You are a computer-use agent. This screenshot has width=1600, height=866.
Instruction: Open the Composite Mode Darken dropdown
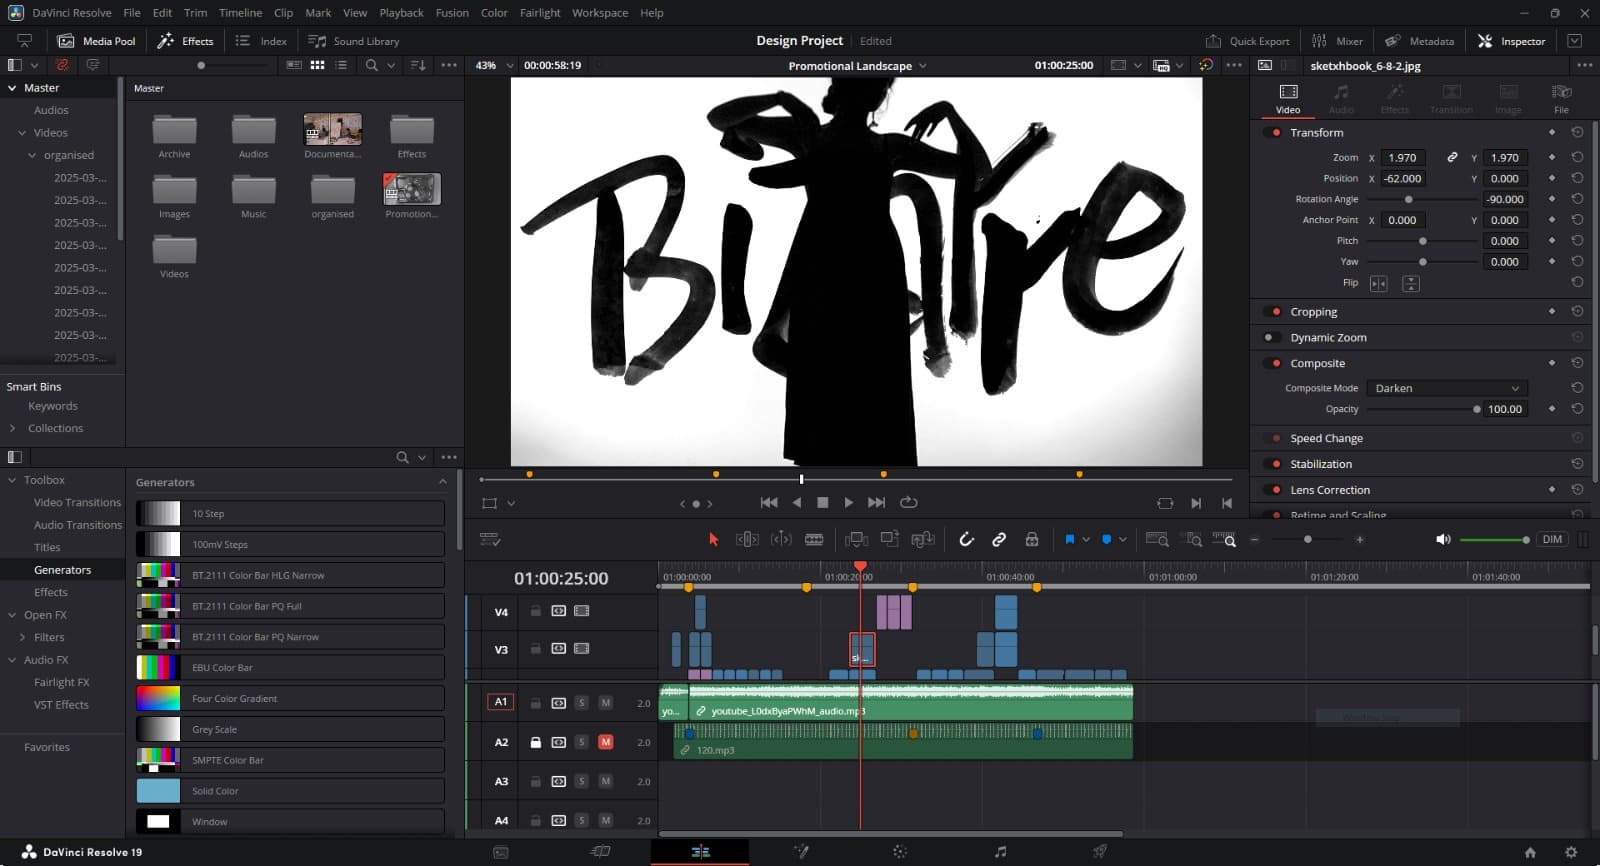click(1447, 388)
